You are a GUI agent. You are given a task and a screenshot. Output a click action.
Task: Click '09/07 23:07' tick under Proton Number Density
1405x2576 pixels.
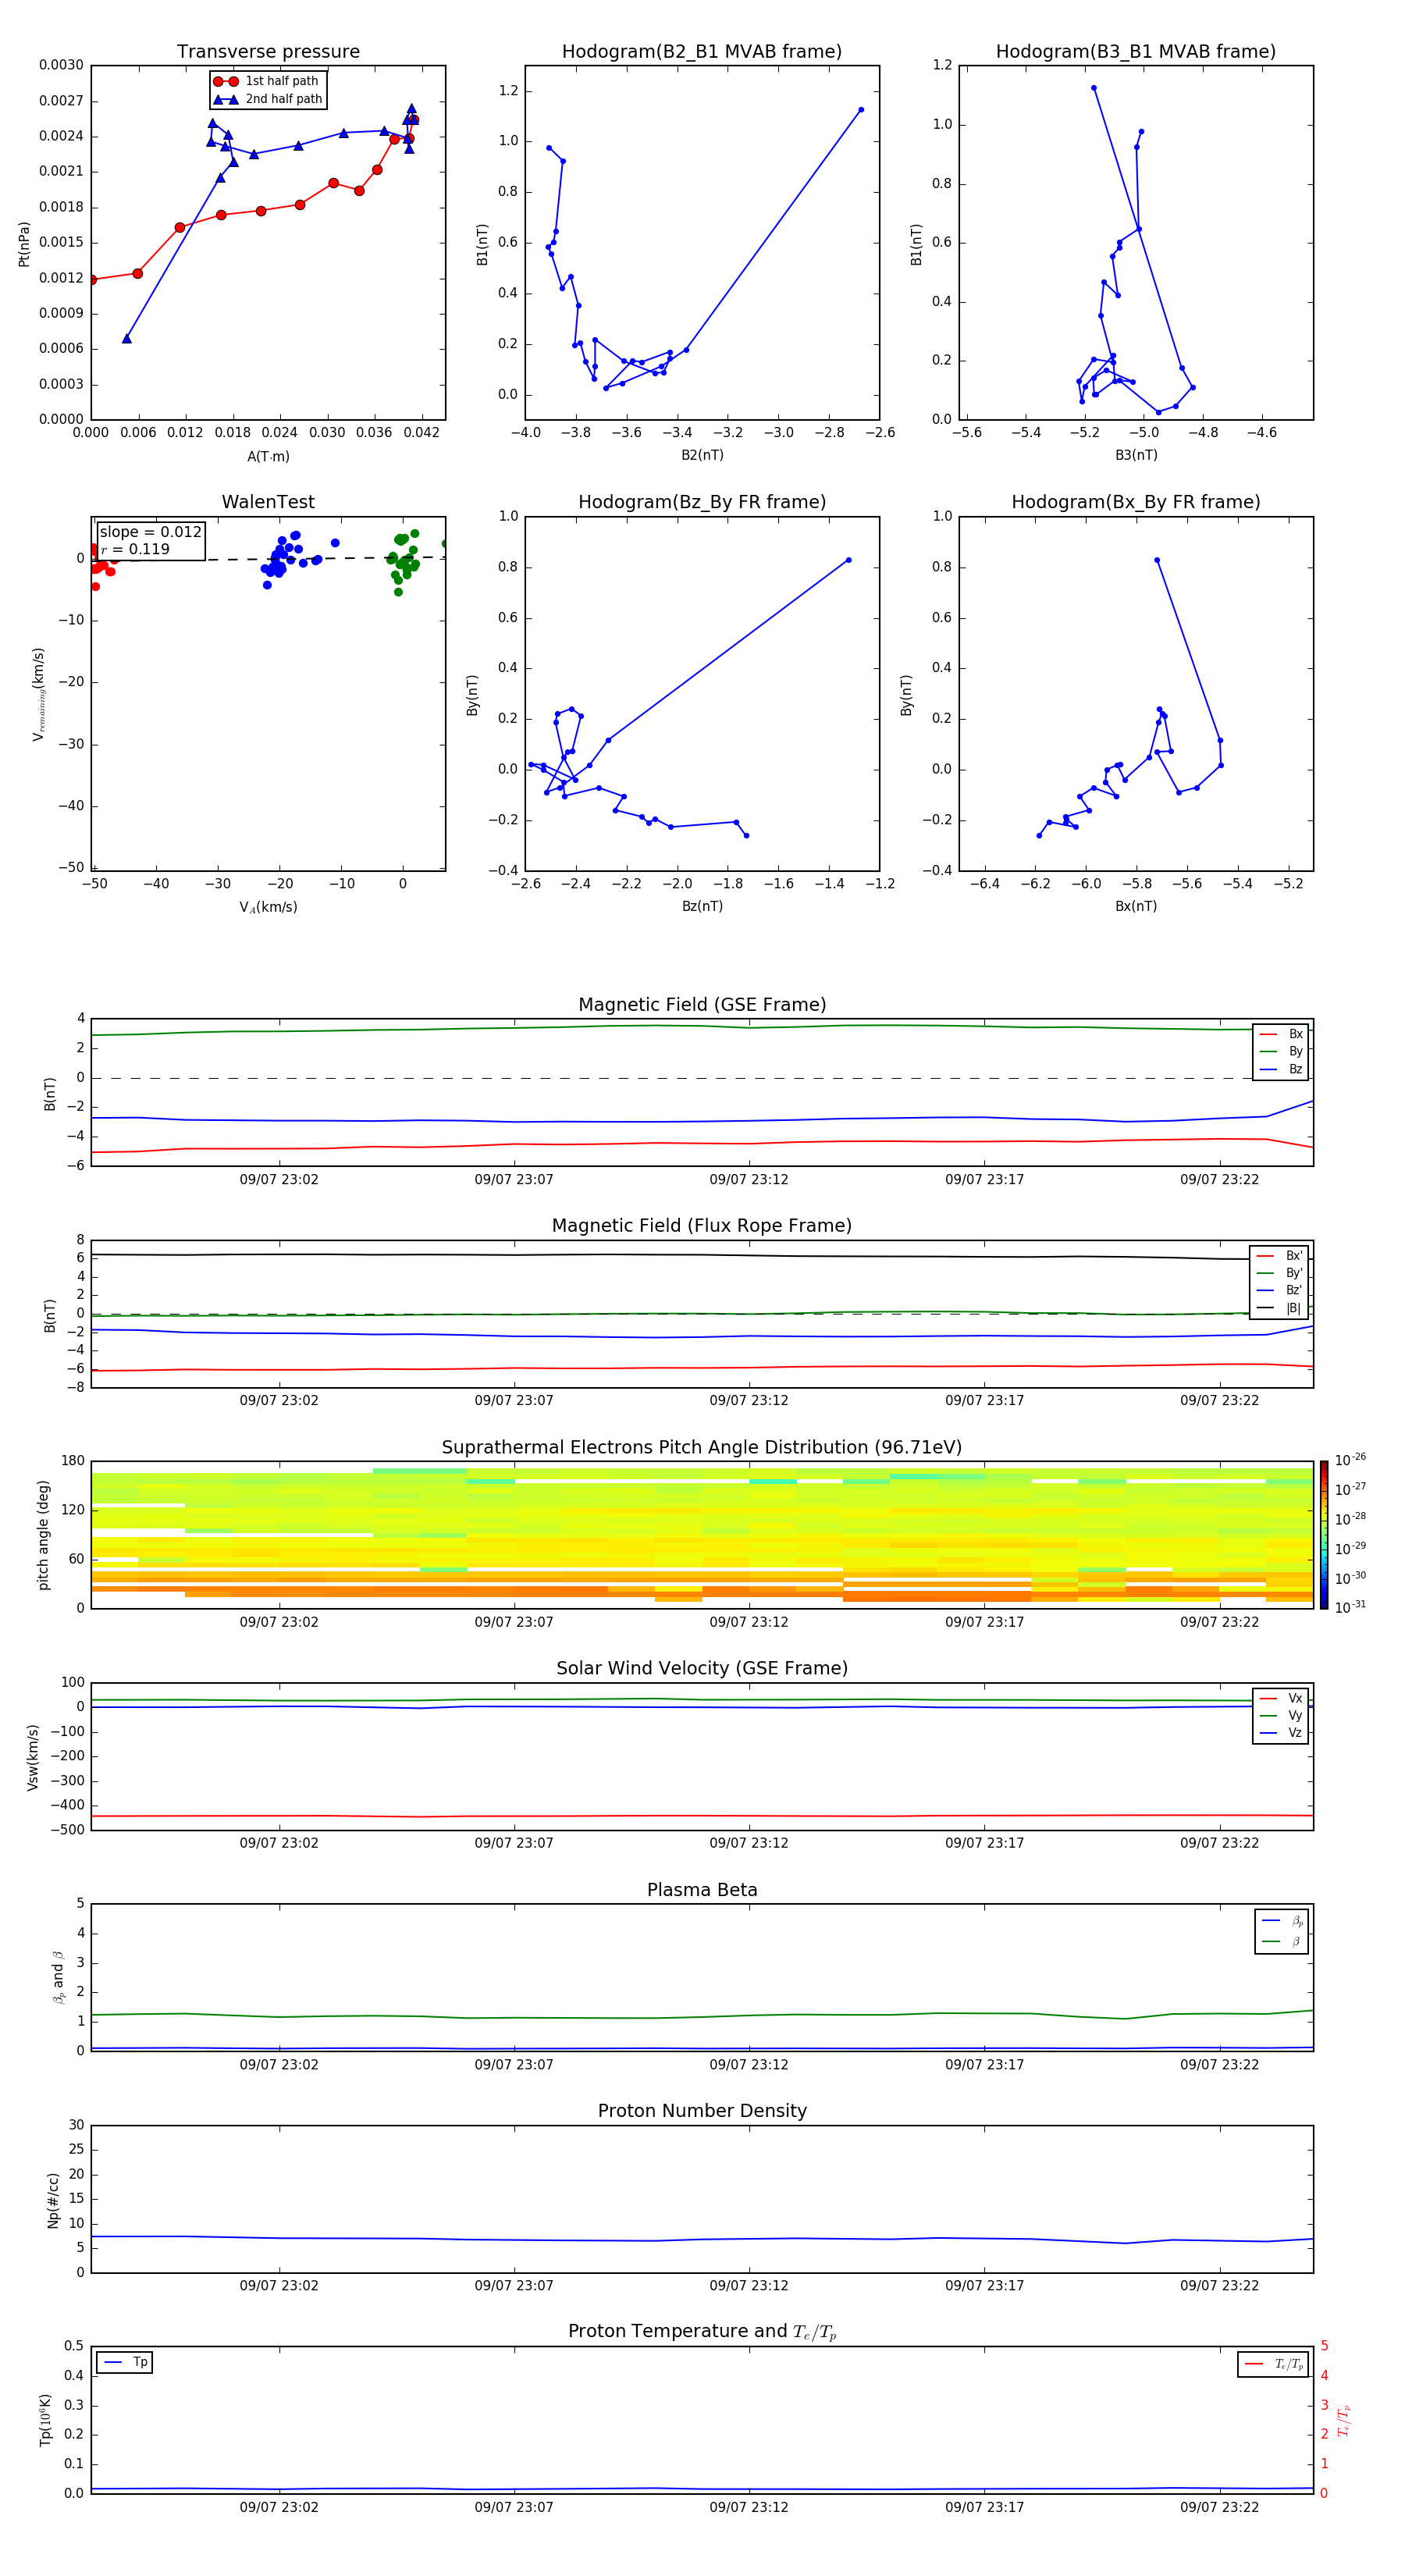514,2286
